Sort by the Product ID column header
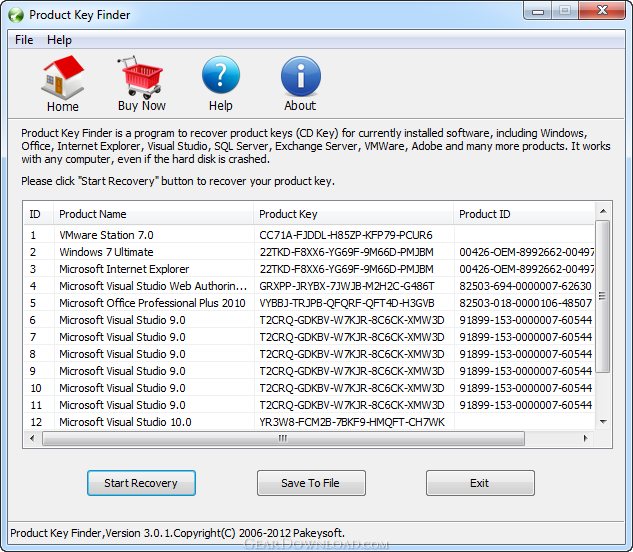Image resolution: width=633 pixels, height=552 pixels. [x=524, y=214]
